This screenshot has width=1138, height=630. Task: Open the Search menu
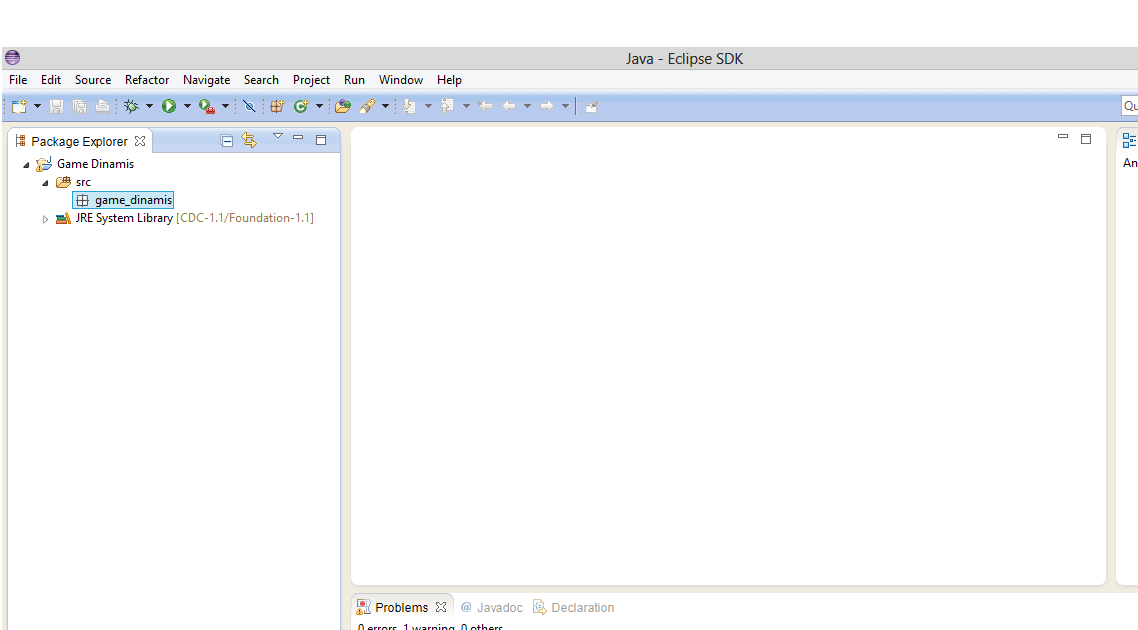pyautogui.click(x=261, y=80)
